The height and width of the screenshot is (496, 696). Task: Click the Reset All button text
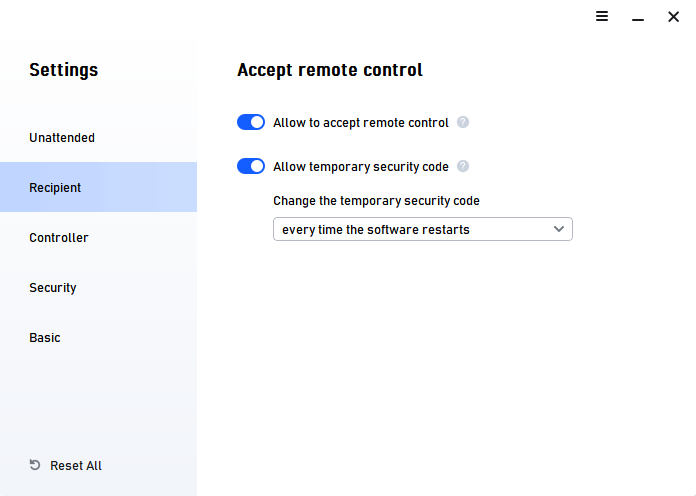pyautogui.click(x=76, y=466)
